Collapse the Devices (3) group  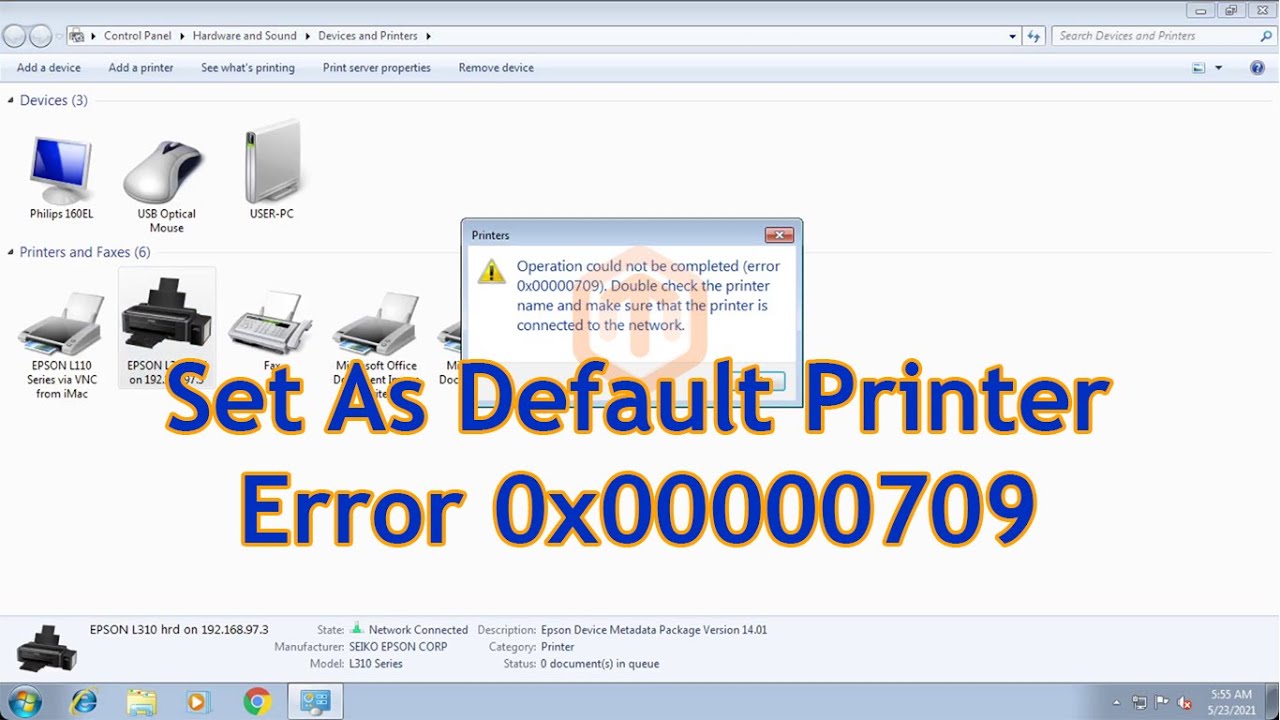(x=11, y=100)
